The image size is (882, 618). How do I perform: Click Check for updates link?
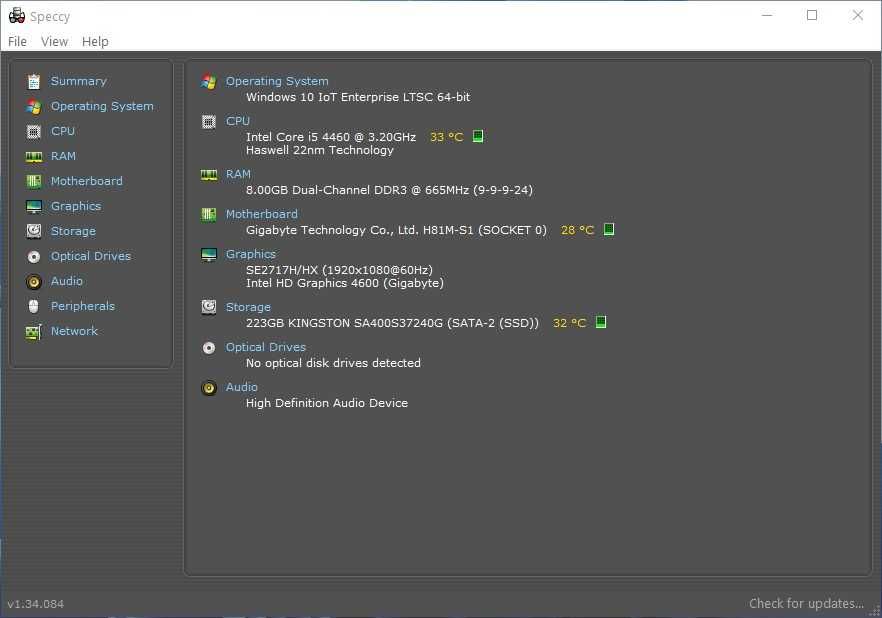point(806,603)
